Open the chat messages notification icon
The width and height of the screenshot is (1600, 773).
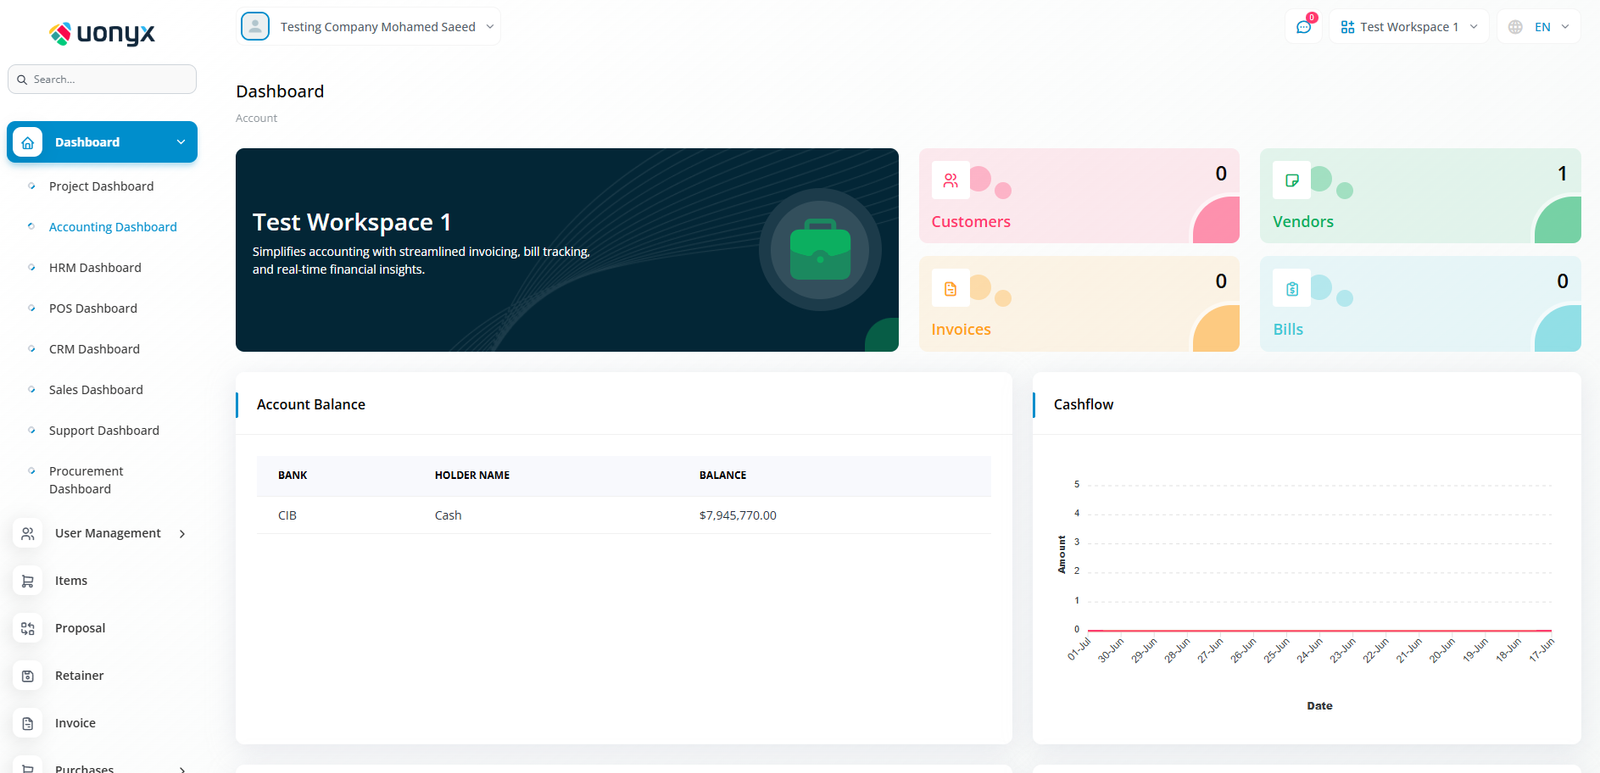tap(1303, 27)
